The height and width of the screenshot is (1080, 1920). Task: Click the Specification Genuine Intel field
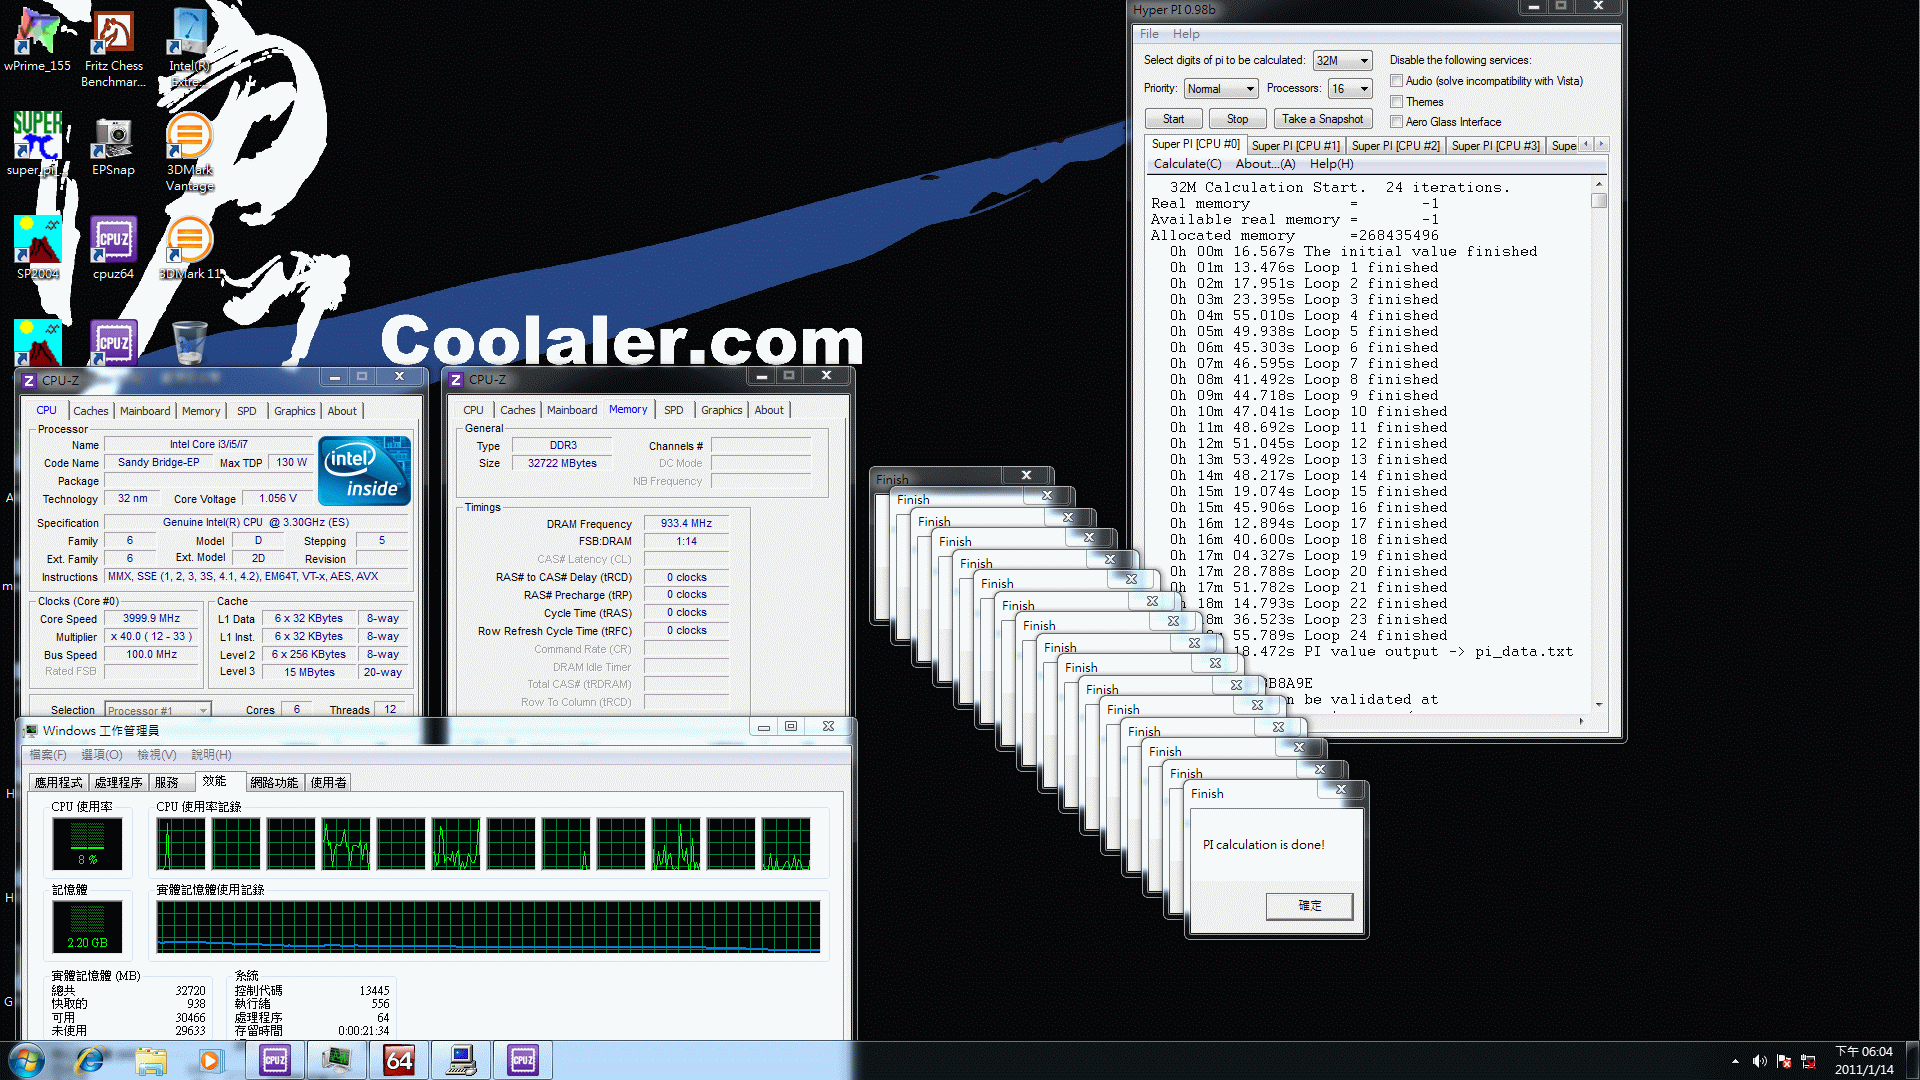(x=256, y=523)
